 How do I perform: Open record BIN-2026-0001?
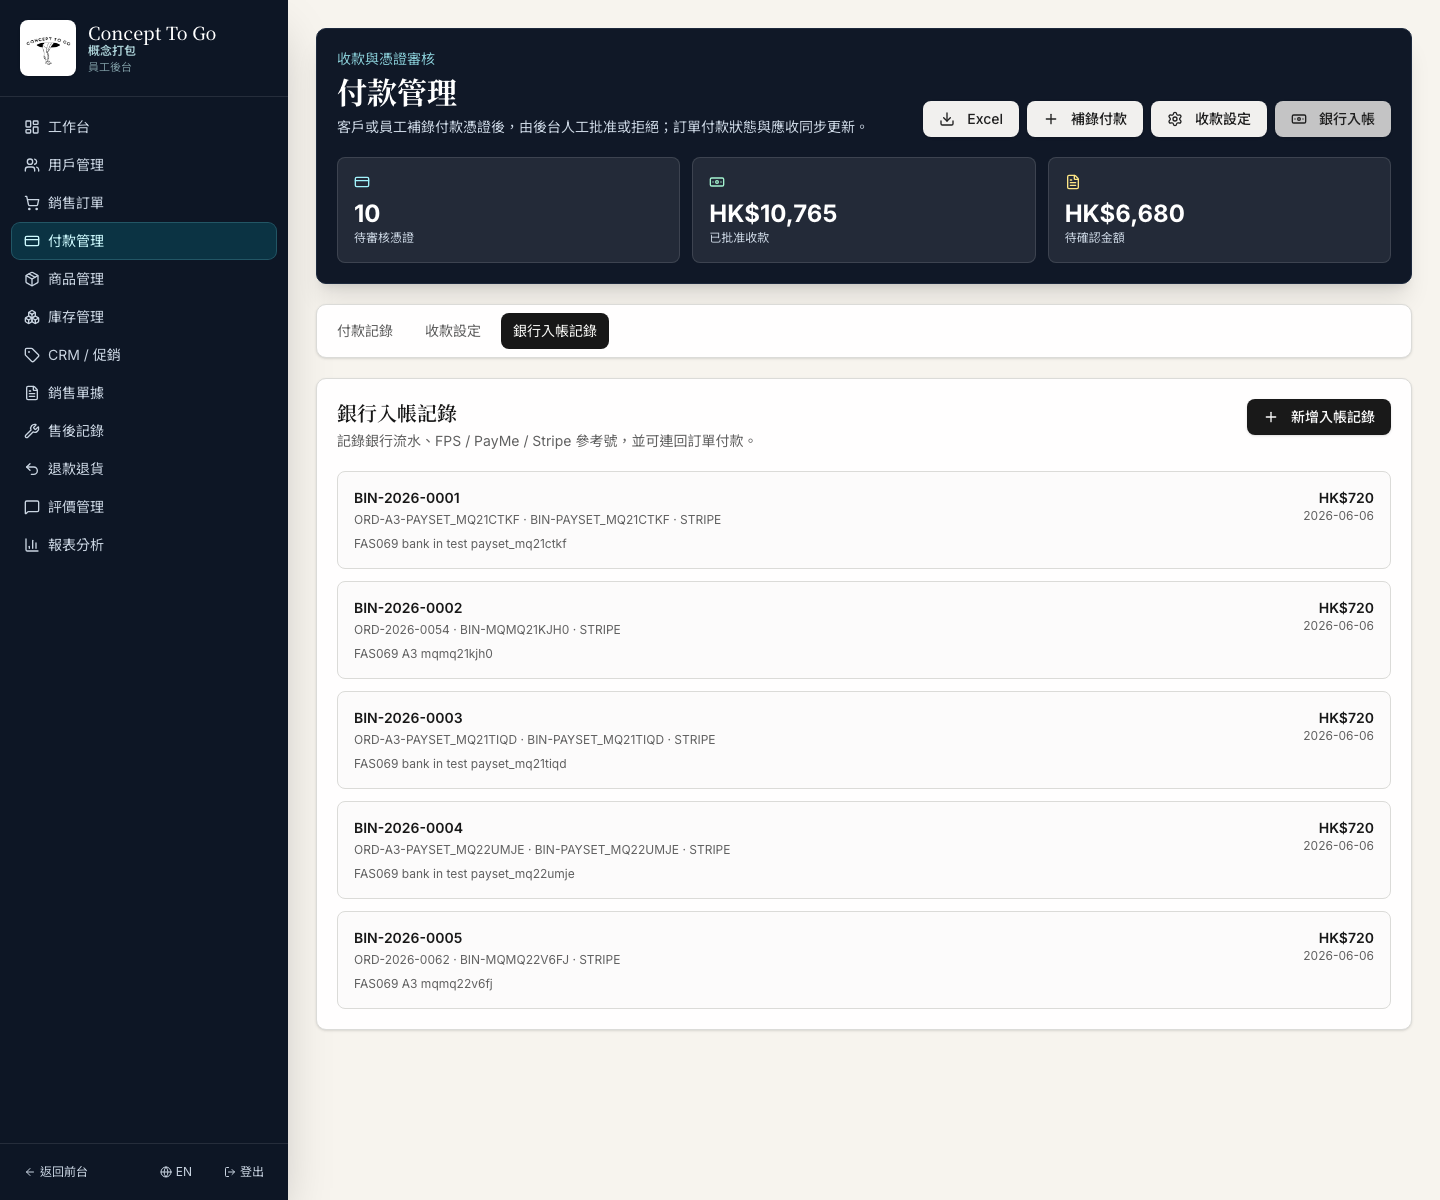tap(864, 520)
